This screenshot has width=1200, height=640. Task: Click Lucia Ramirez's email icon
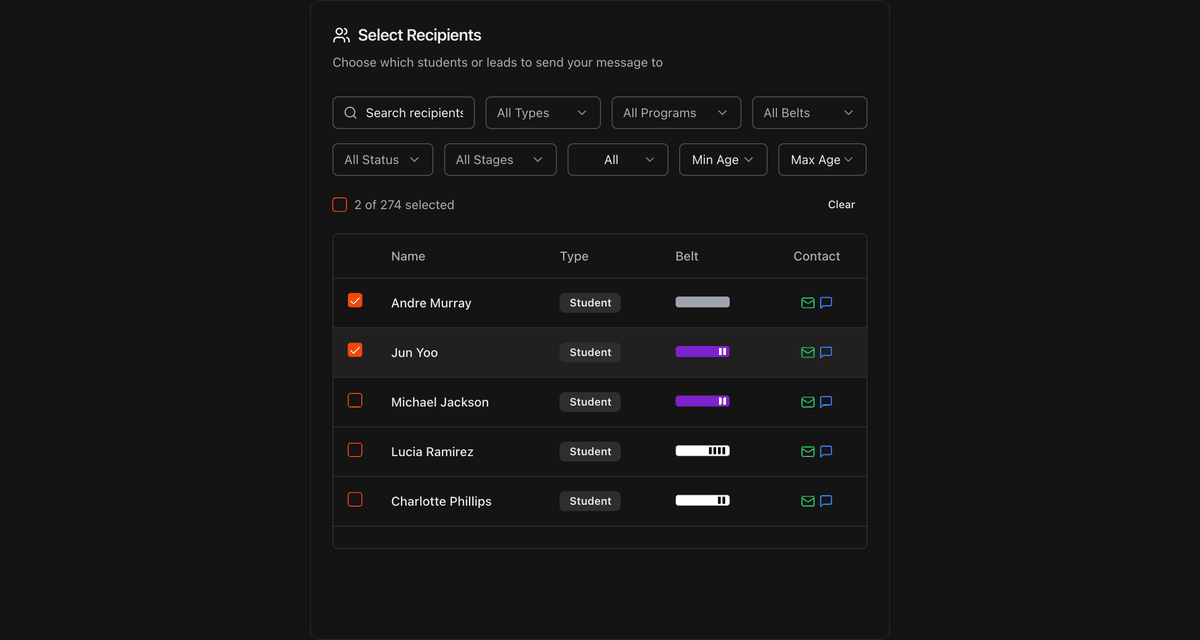coord(808,451)
